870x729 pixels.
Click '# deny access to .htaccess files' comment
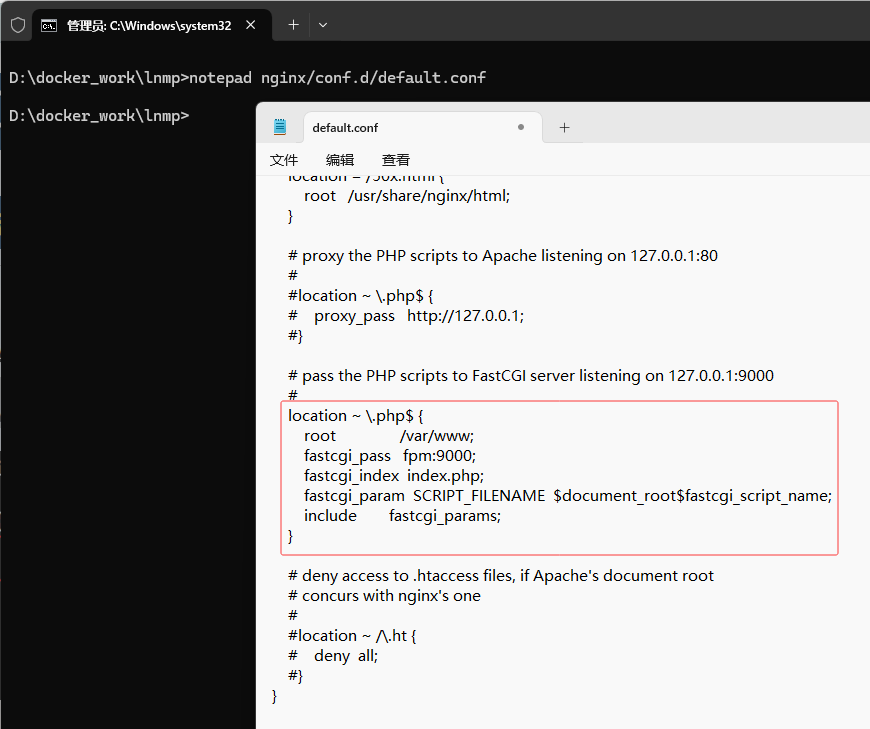501,576
